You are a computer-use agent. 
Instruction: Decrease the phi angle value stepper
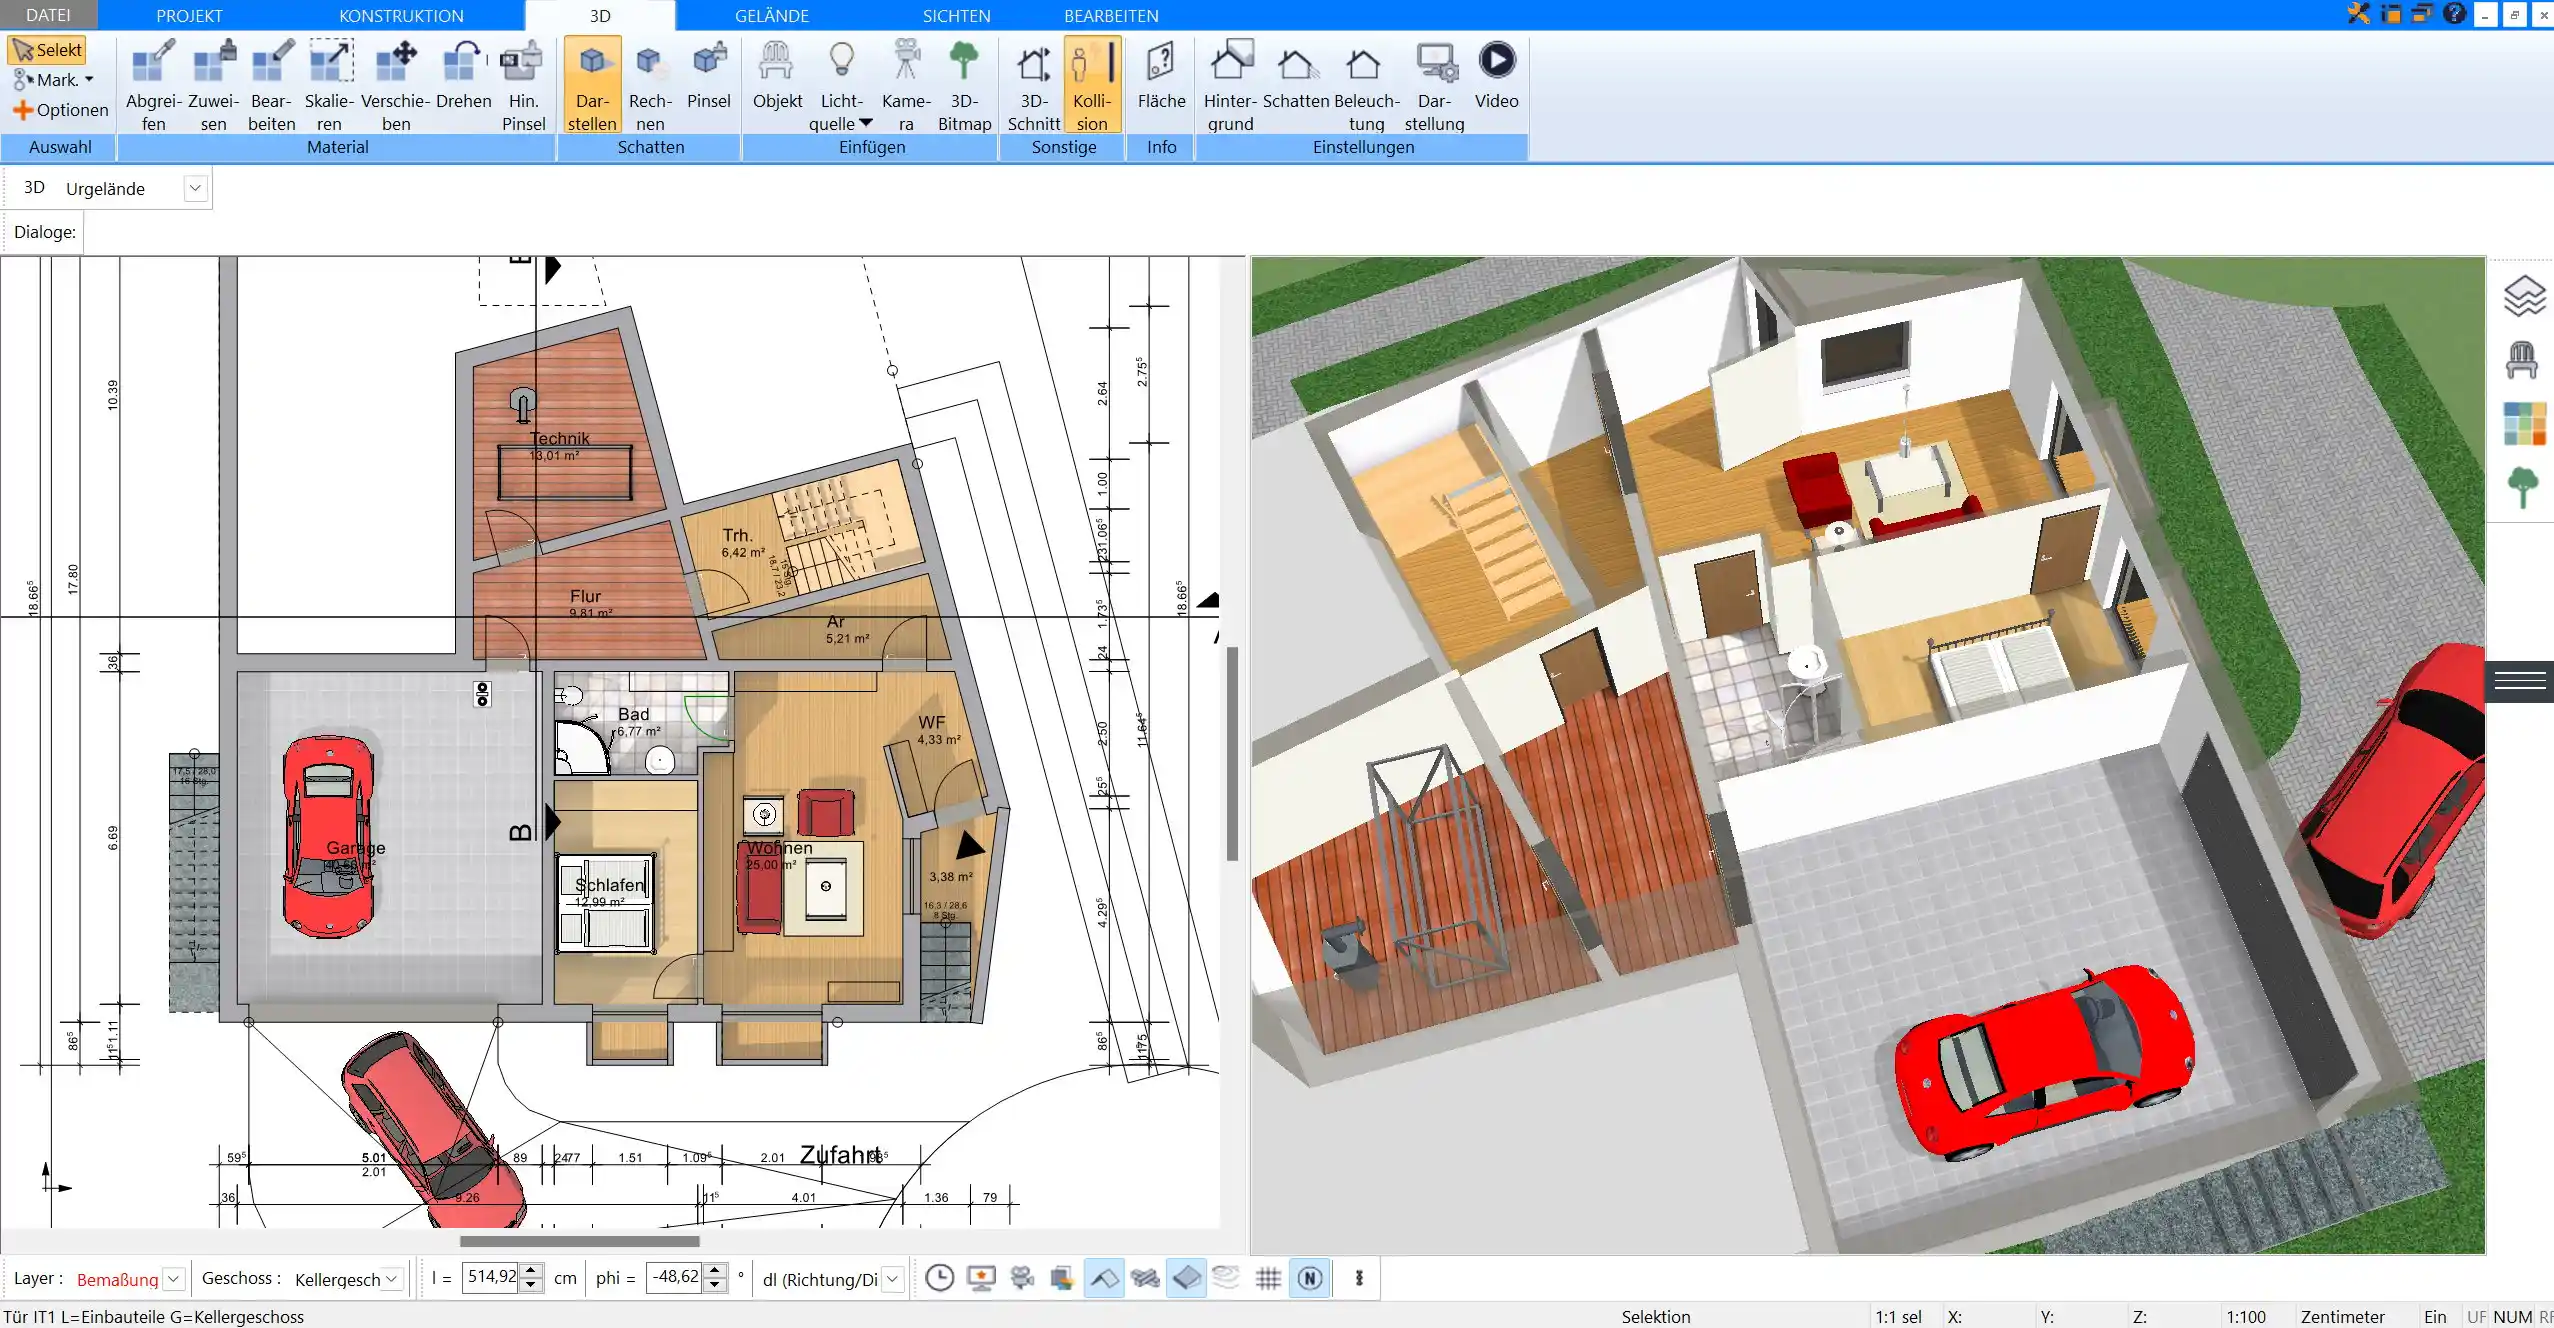715,1285
